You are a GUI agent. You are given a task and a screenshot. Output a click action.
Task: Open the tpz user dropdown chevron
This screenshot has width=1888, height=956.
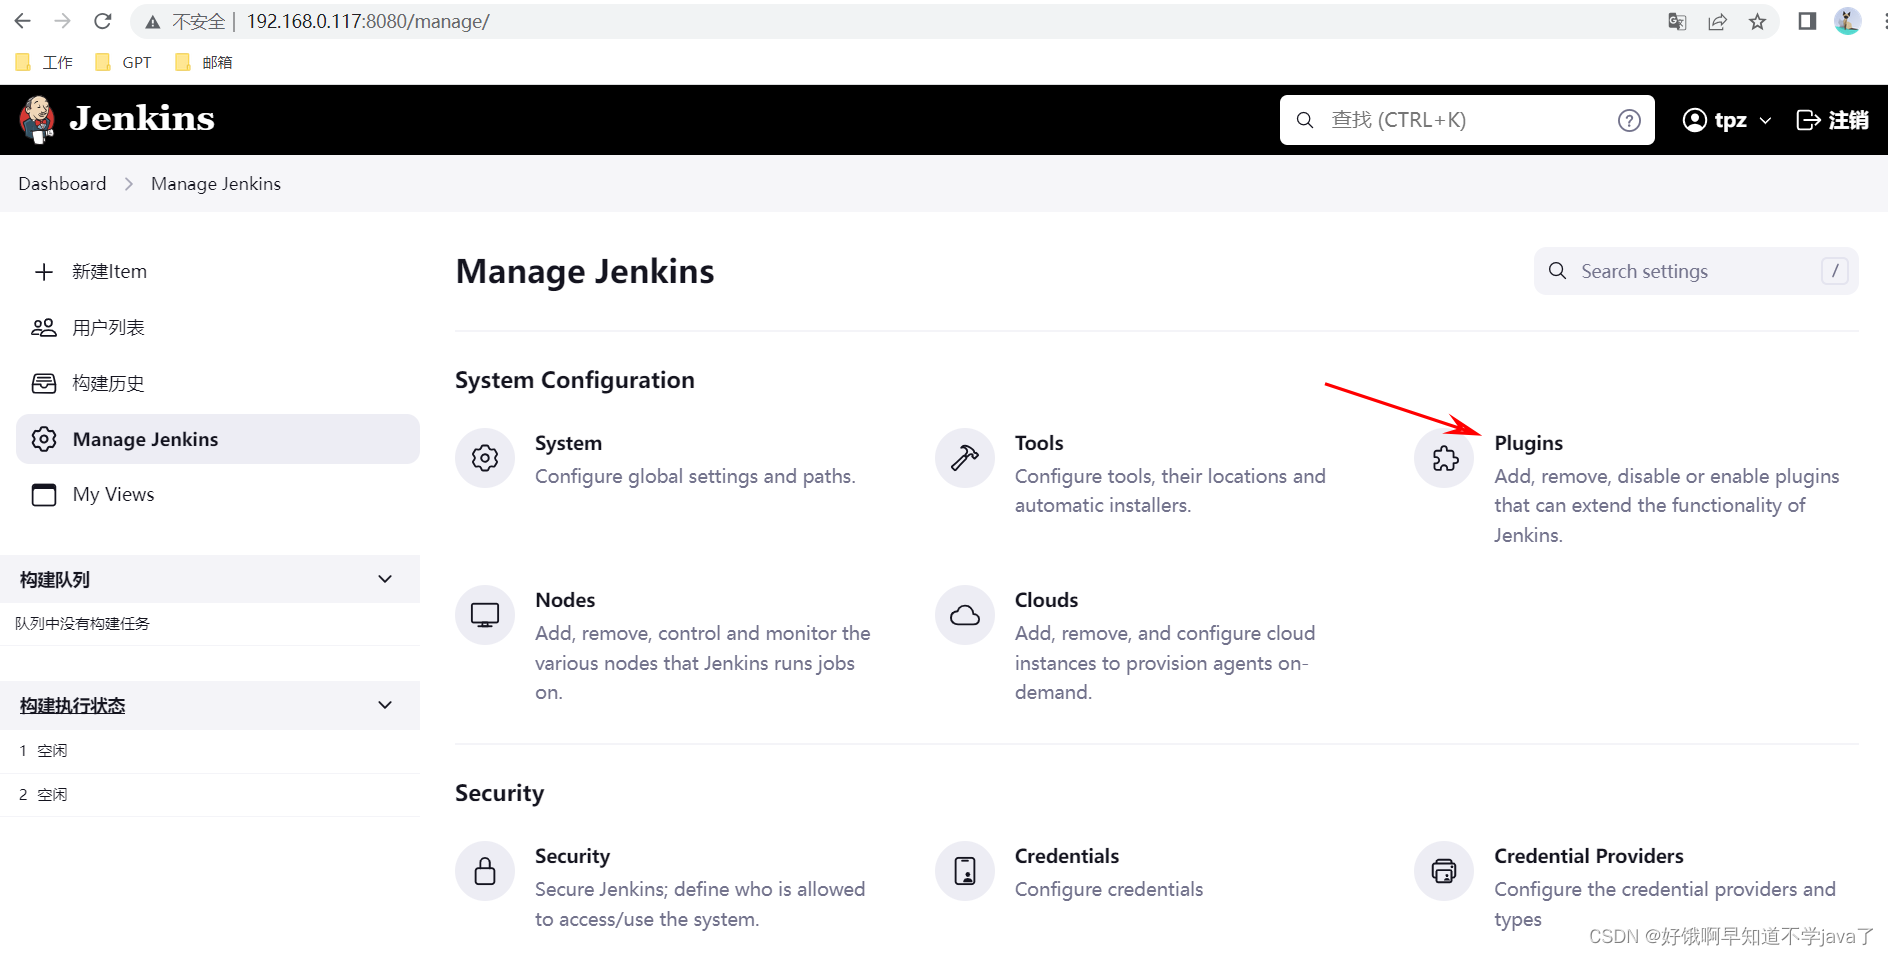(1765, 121)
